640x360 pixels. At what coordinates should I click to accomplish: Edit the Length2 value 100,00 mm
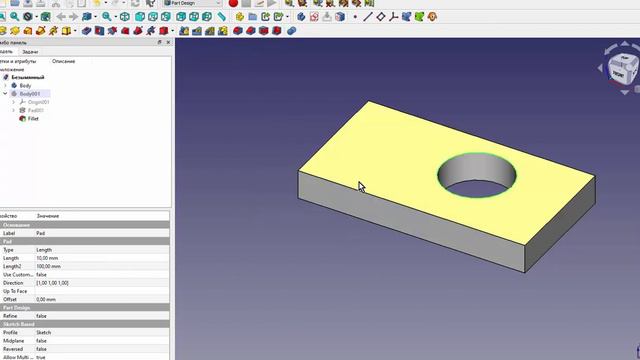[102, 266]
